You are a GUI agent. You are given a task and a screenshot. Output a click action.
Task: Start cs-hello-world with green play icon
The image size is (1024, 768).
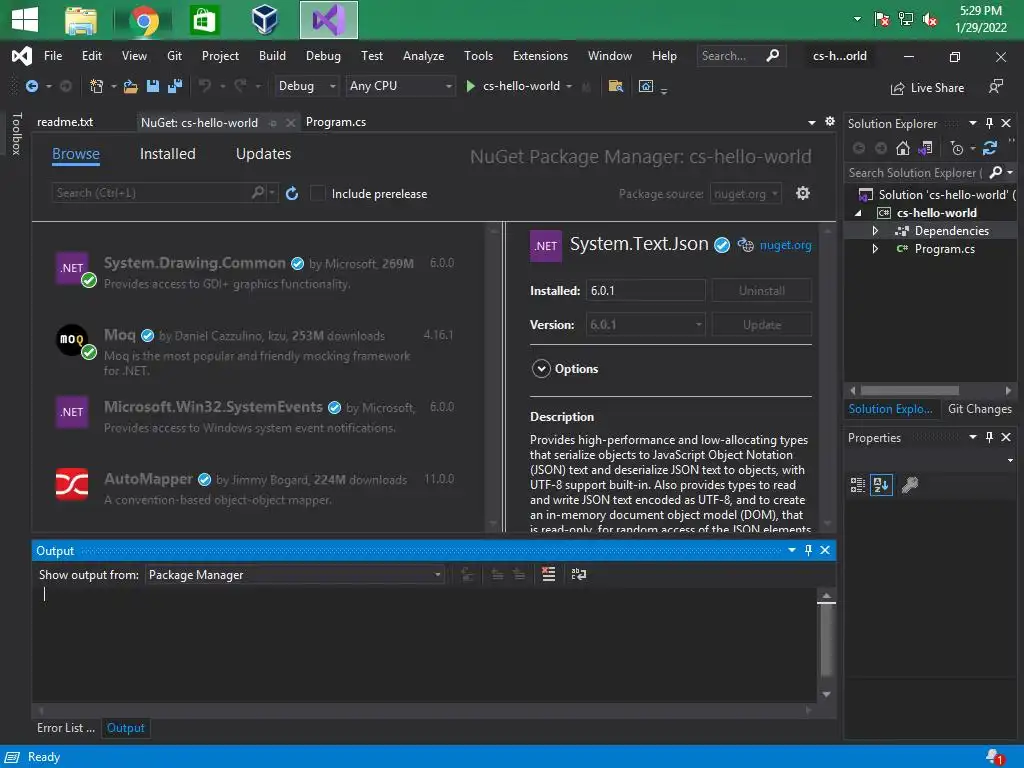tap(470, 86)
